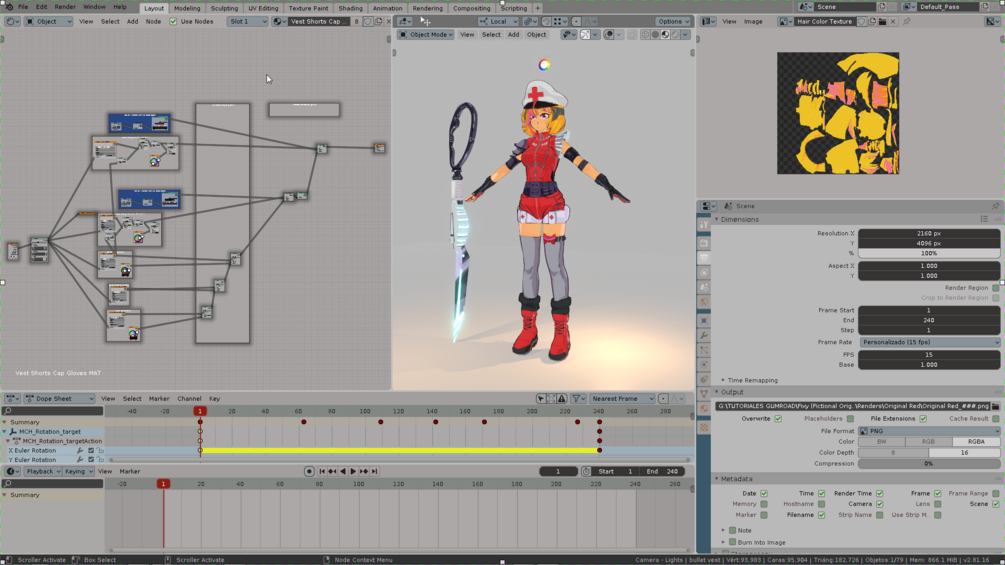Toggle only show errors in Dope Sheet
The width and height of the screenshot is (1005, 565).
[562, 398]
